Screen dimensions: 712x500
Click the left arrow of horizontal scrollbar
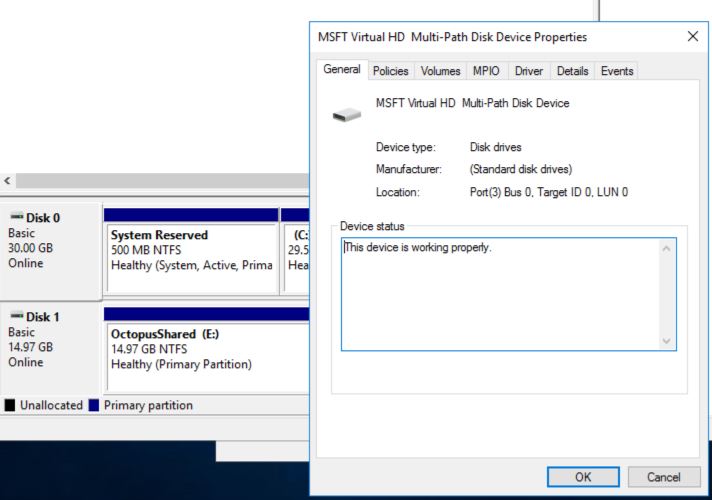(x=8, y=181)
